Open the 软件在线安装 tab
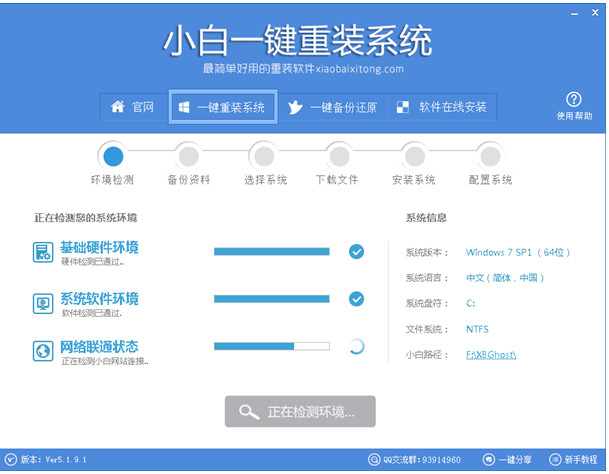This screenshot has height=474, width=609. coord(442,107)
